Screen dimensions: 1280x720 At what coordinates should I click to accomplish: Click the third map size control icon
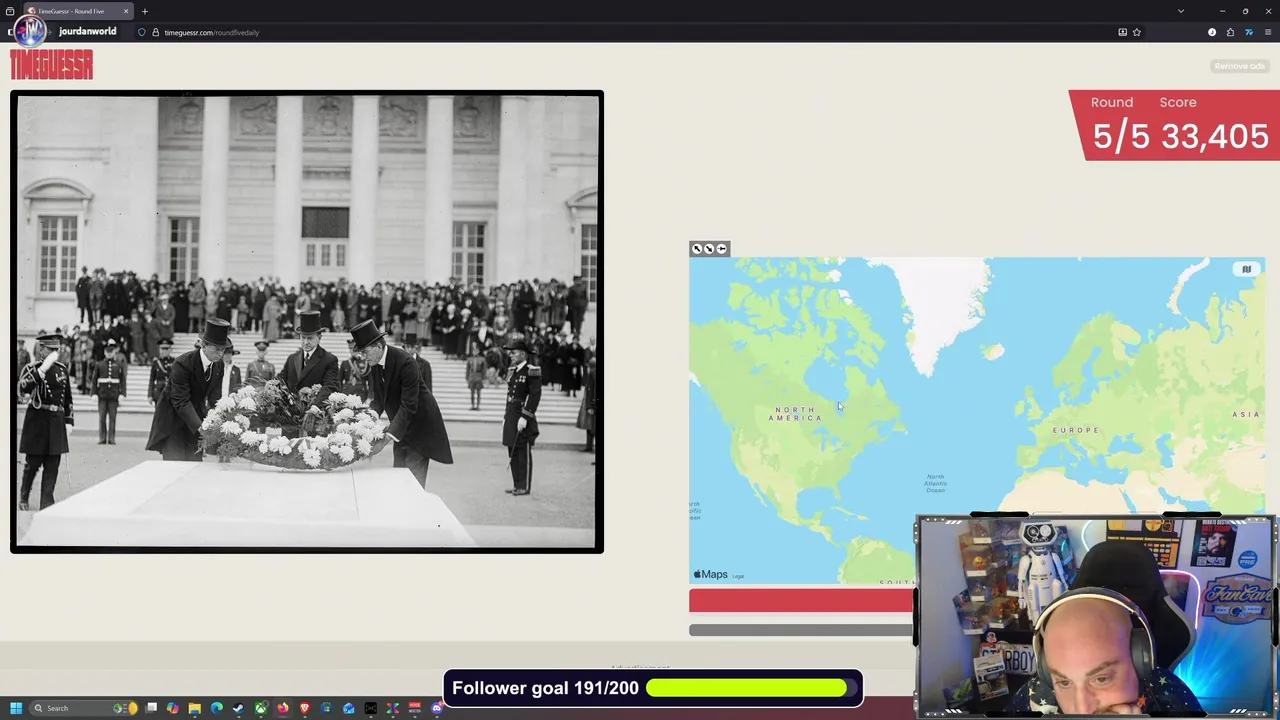[721, 249]
